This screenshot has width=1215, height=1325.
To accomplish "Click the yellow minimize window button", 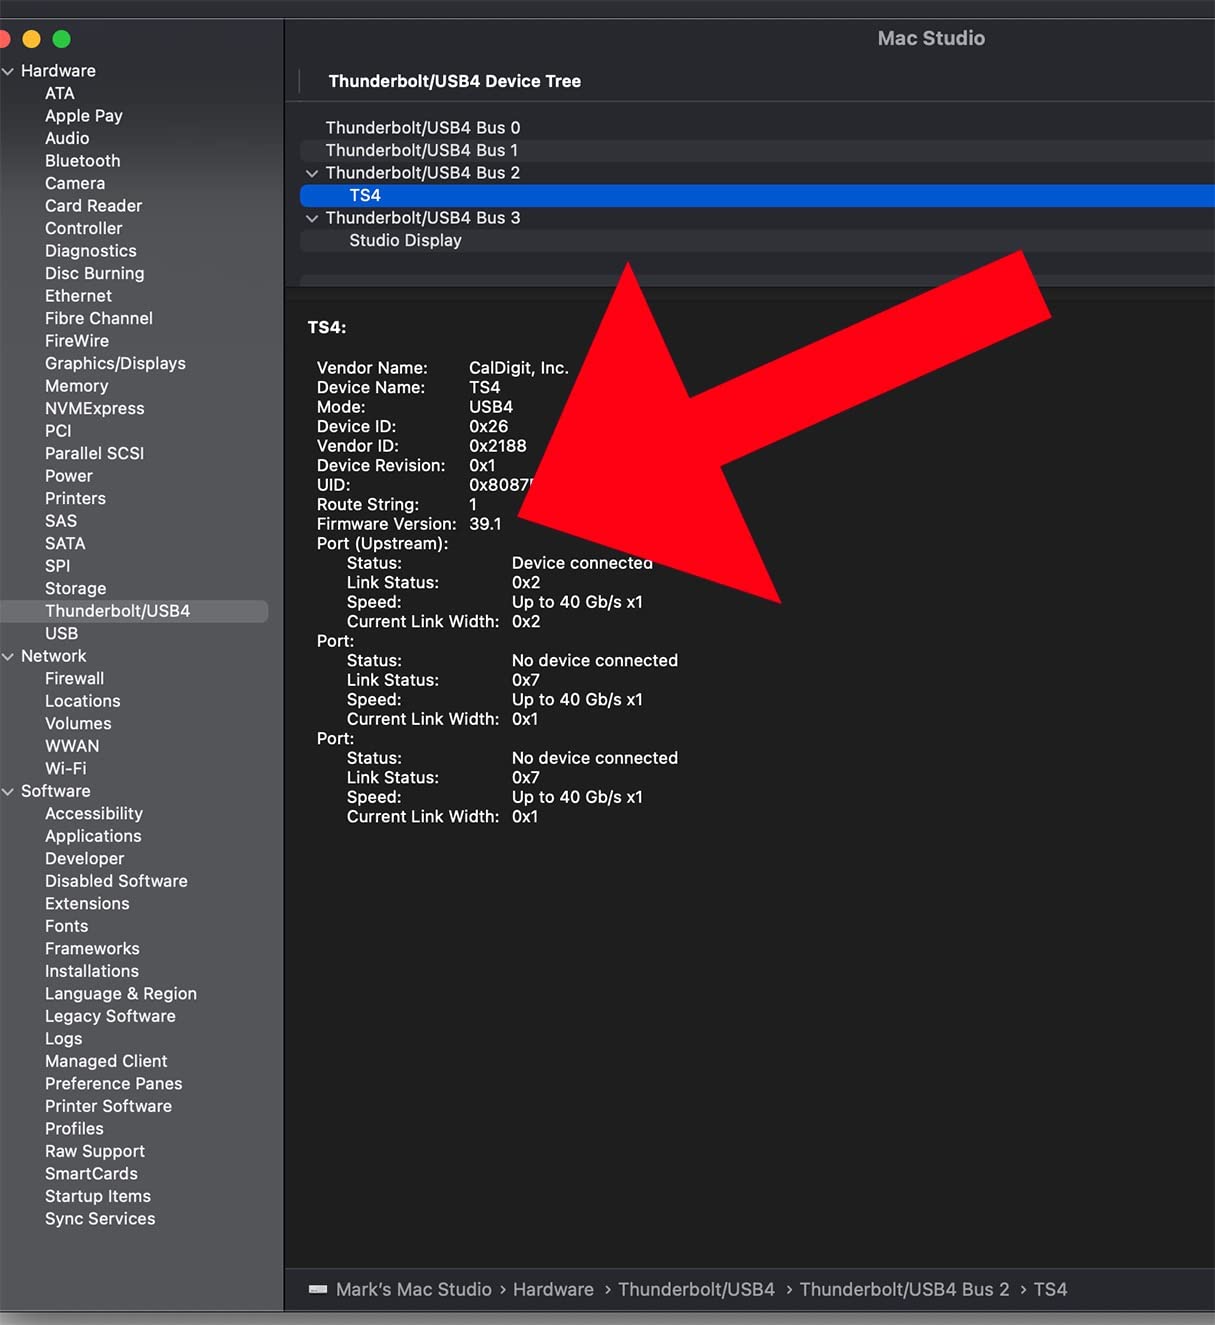I will pos(32,39).
